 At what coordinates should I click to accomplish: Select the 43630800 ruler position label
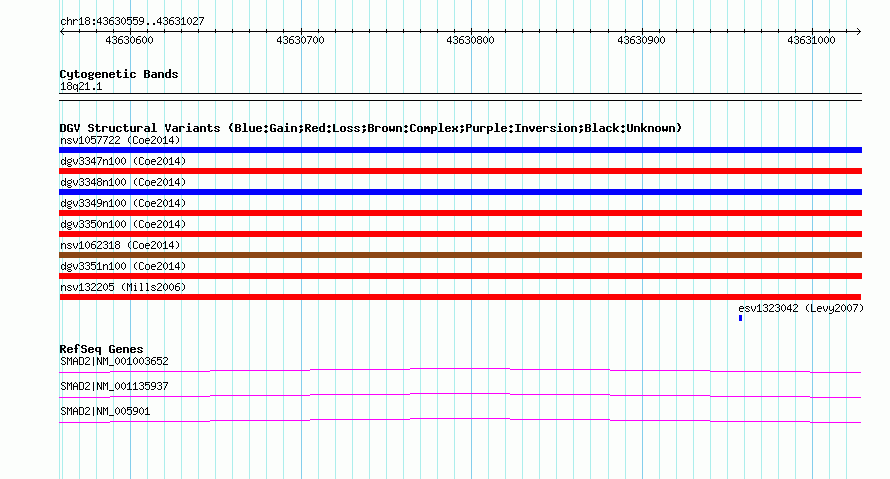pos(471,40)
